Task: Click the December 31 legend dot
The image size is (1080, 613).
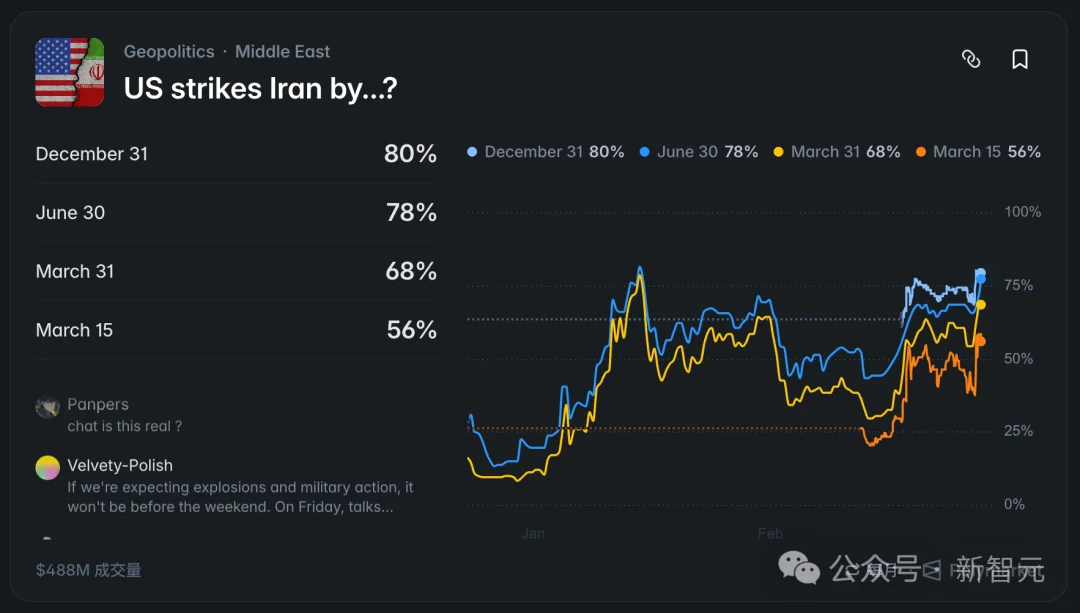Action: [x=472, y=152]
